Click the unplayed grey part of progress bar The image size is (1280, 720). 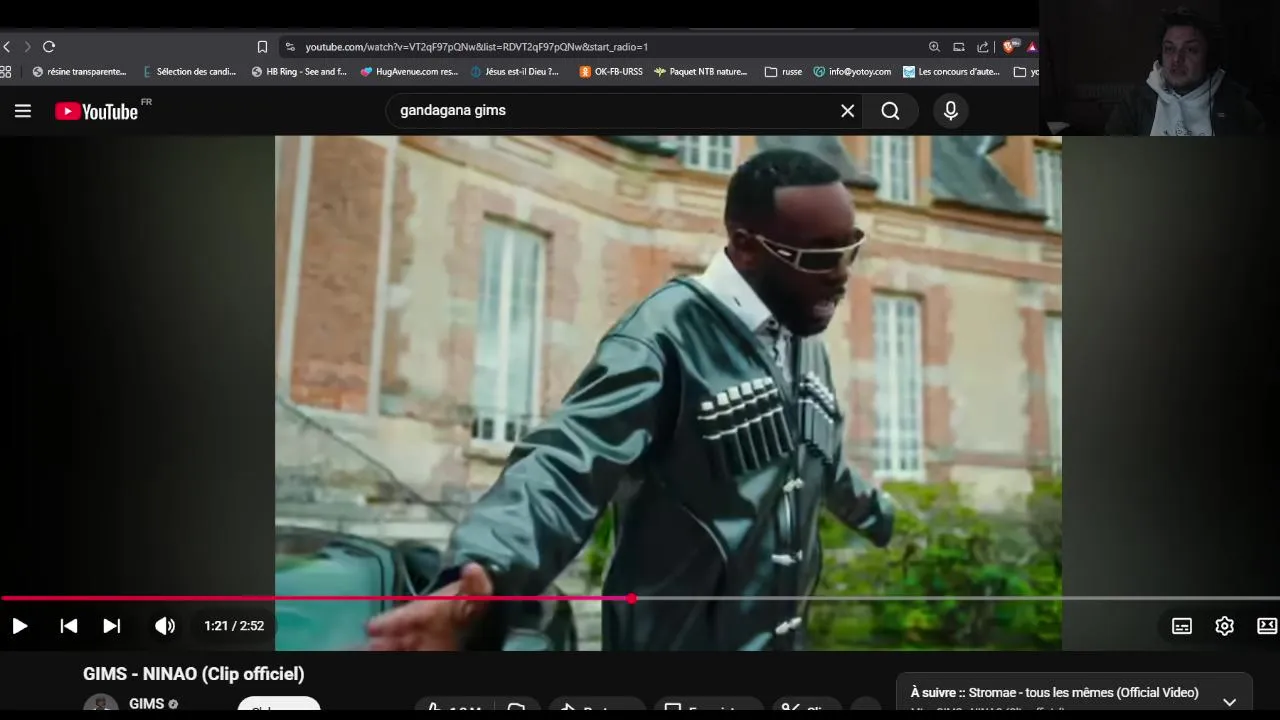click(958, 598)
